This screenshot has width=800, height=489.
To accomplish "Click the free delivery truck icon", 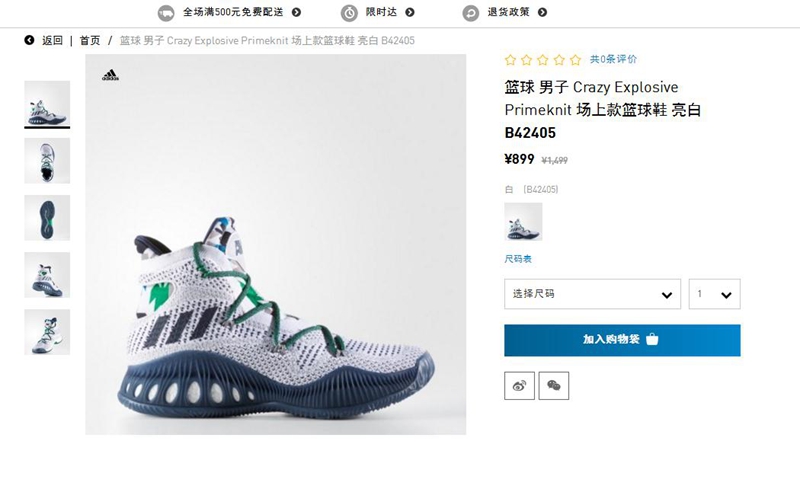I will 166,13.
